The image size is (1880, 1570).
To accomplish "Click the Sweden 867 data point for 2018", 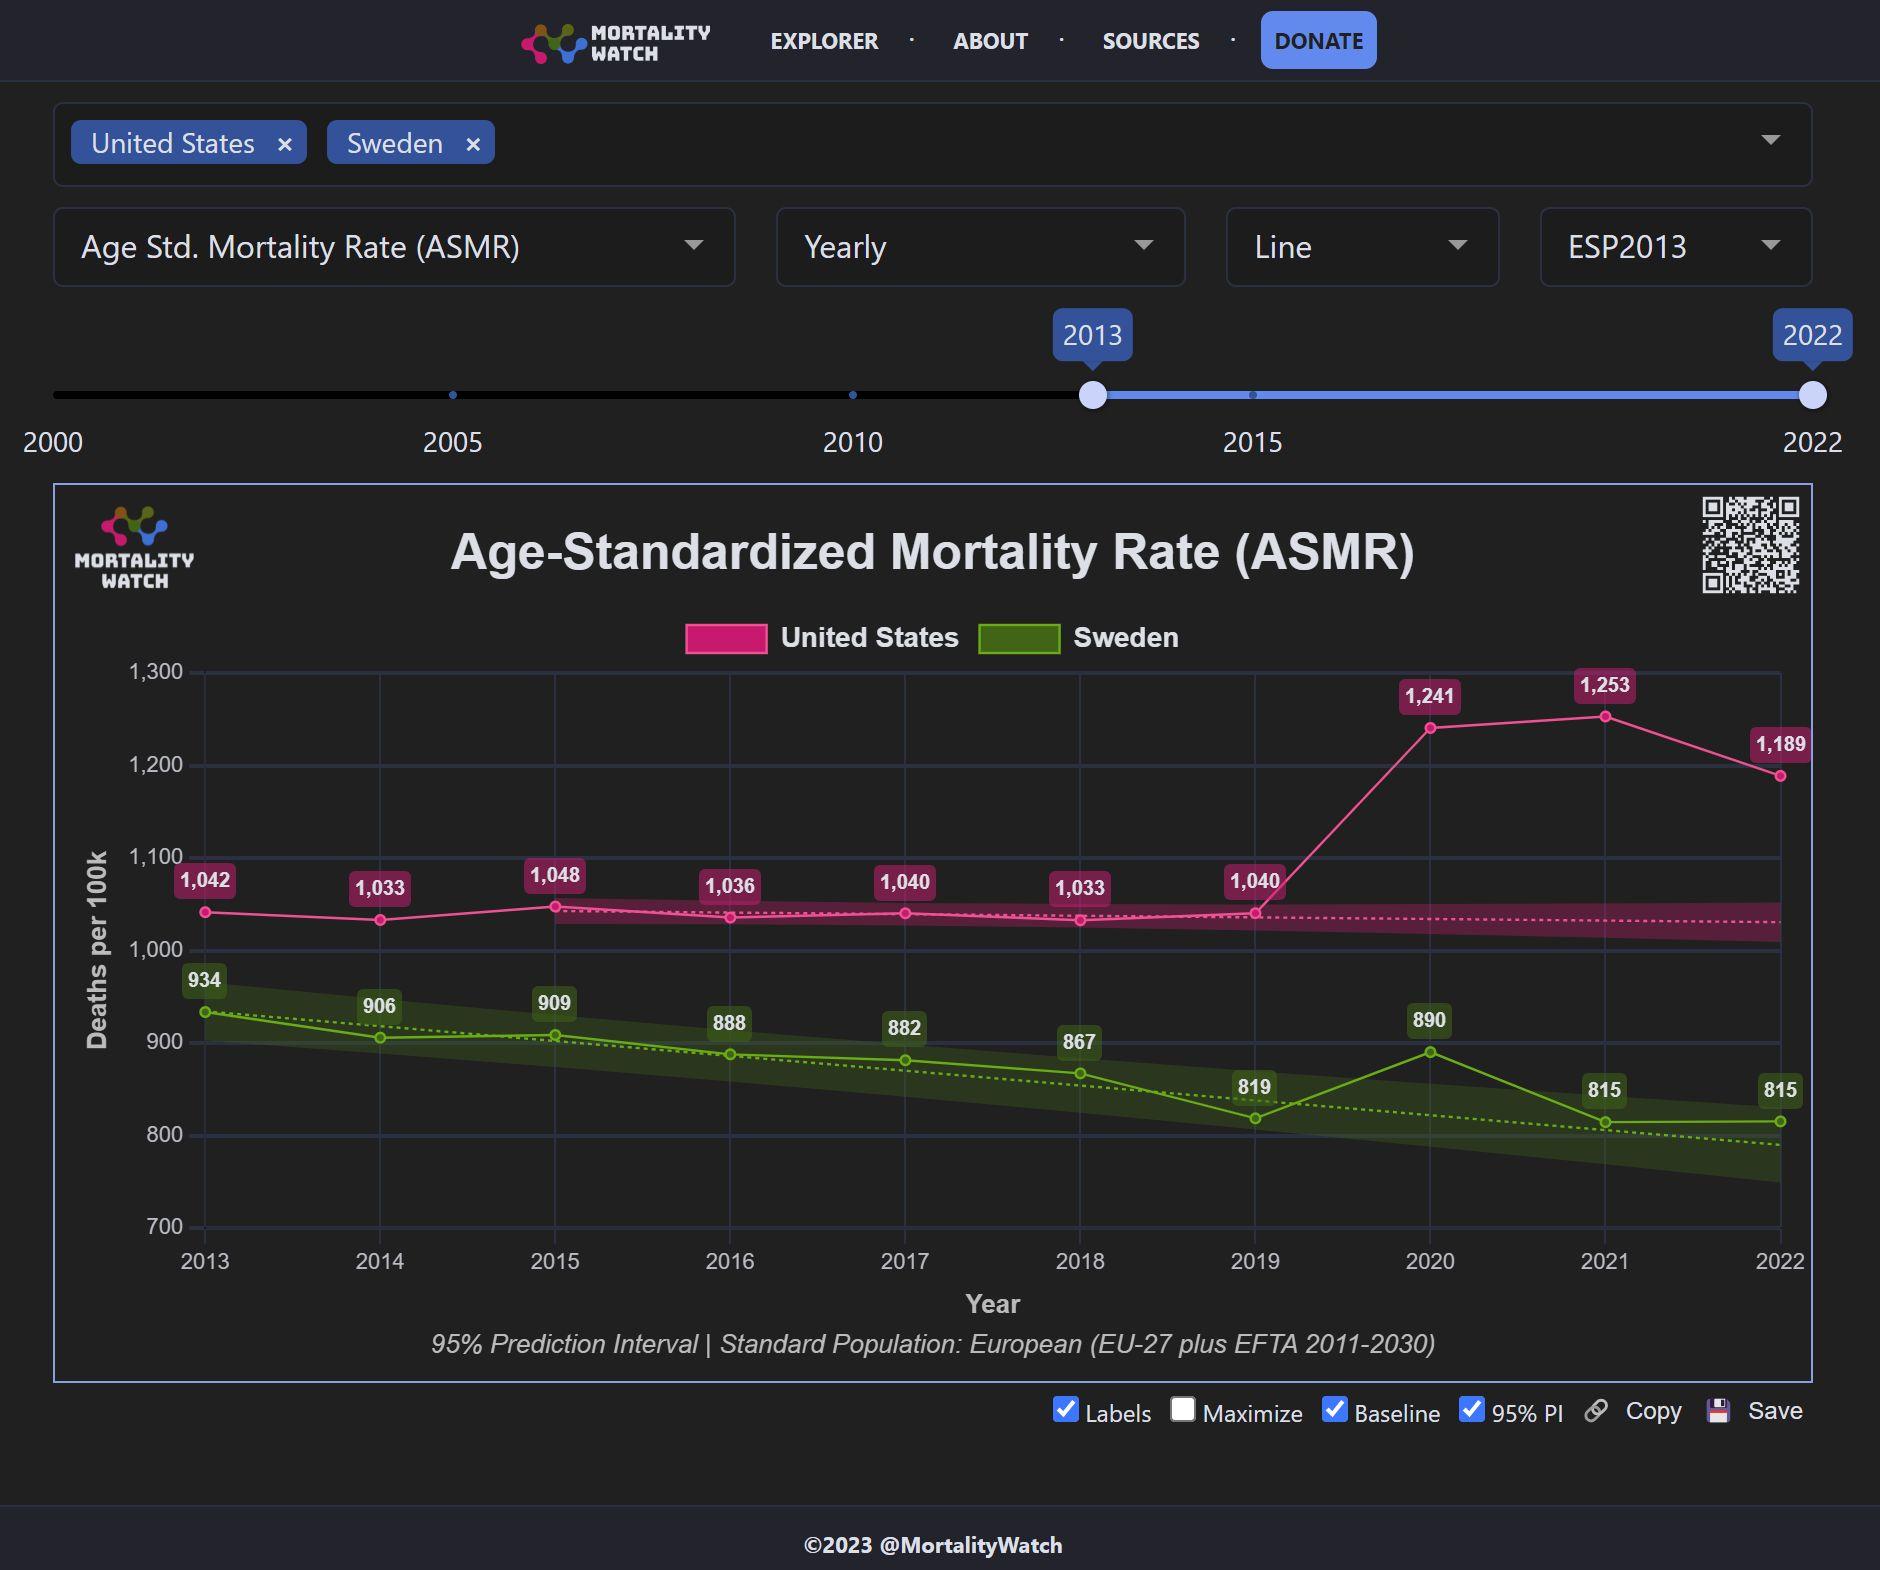I will pos(1080,1074).
